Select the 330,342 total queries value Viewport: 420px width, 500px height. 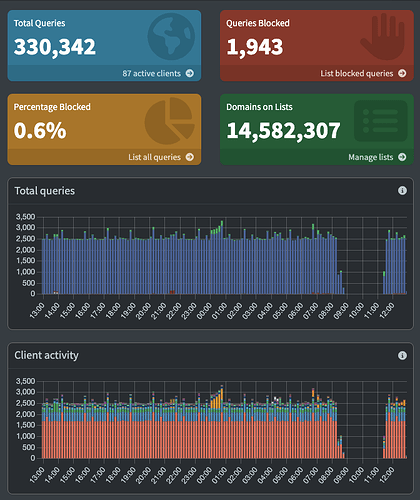tap(55, 47)
